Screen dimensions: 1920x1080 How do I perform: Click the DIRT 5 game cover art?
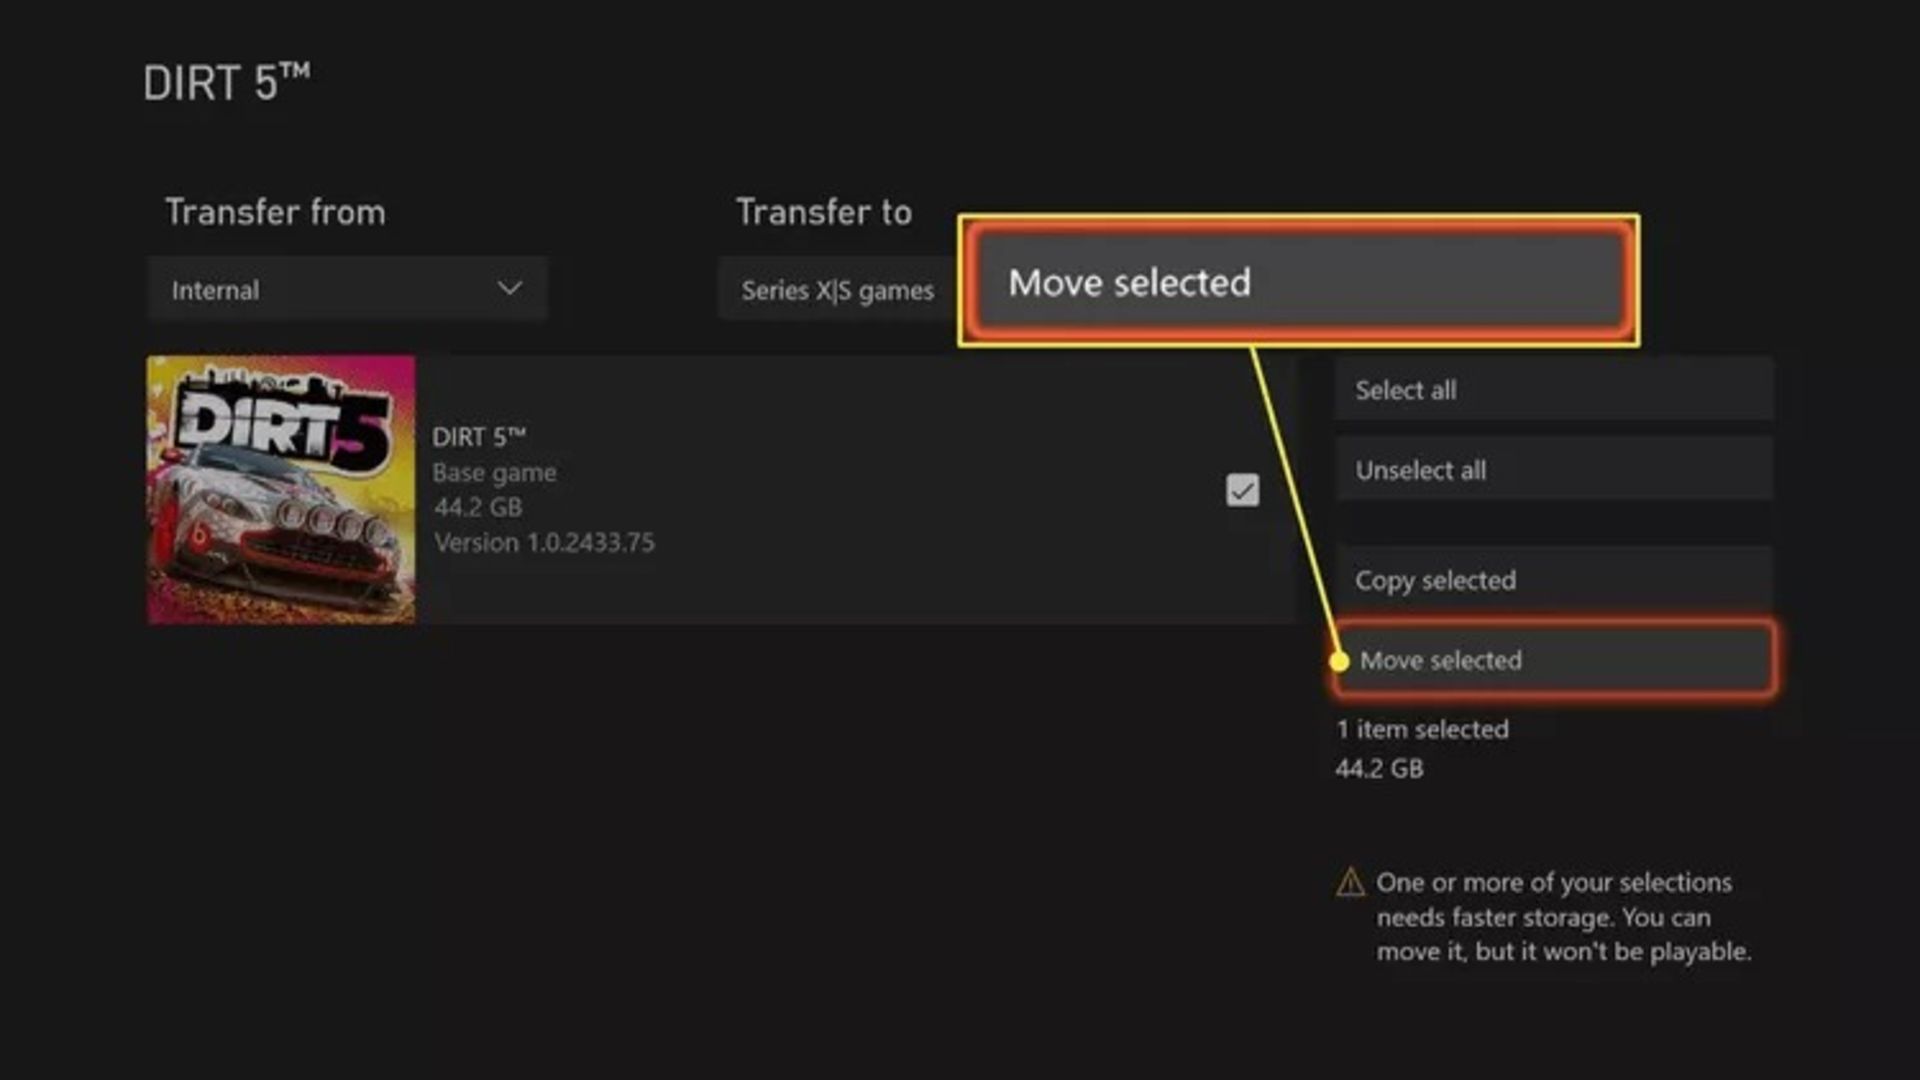(x=281, y=490)
